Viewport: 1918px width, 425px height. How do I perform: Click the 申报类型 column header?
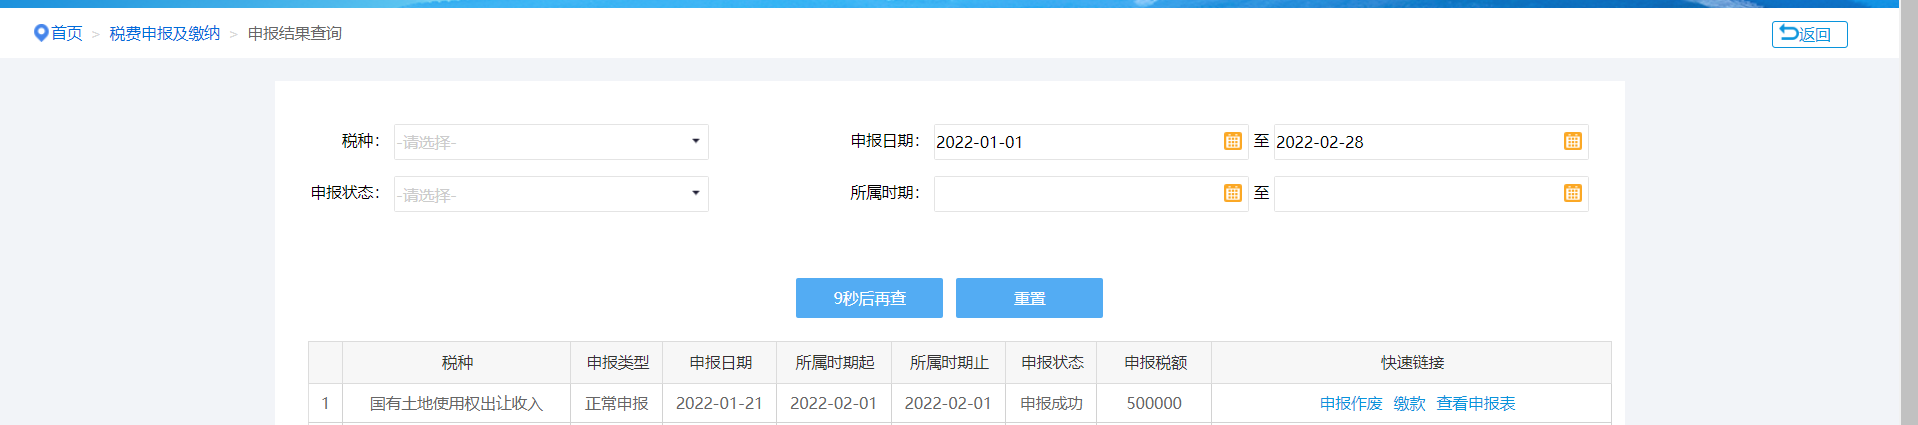(x=617, y=362)
